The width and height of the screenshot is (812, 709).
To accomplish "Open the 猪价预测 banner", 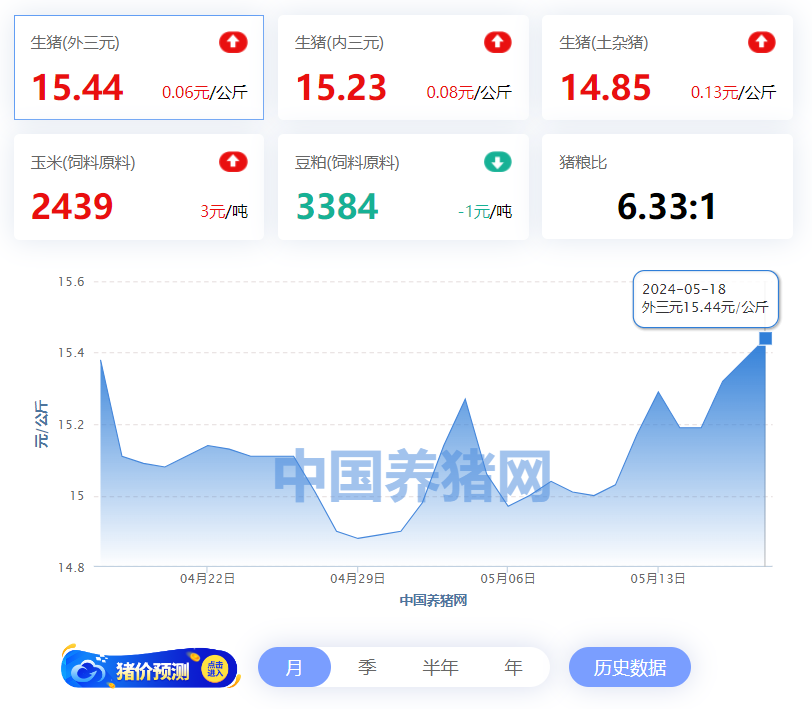I will pyautogui.click(x=150, y=668).
